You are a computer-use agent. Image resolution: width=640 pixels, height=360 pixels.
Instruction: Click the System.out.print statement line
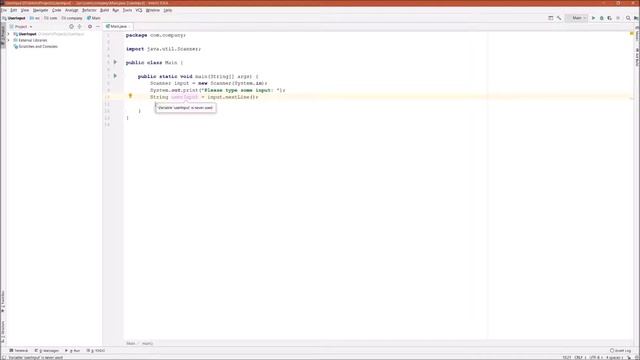(218, 90)
